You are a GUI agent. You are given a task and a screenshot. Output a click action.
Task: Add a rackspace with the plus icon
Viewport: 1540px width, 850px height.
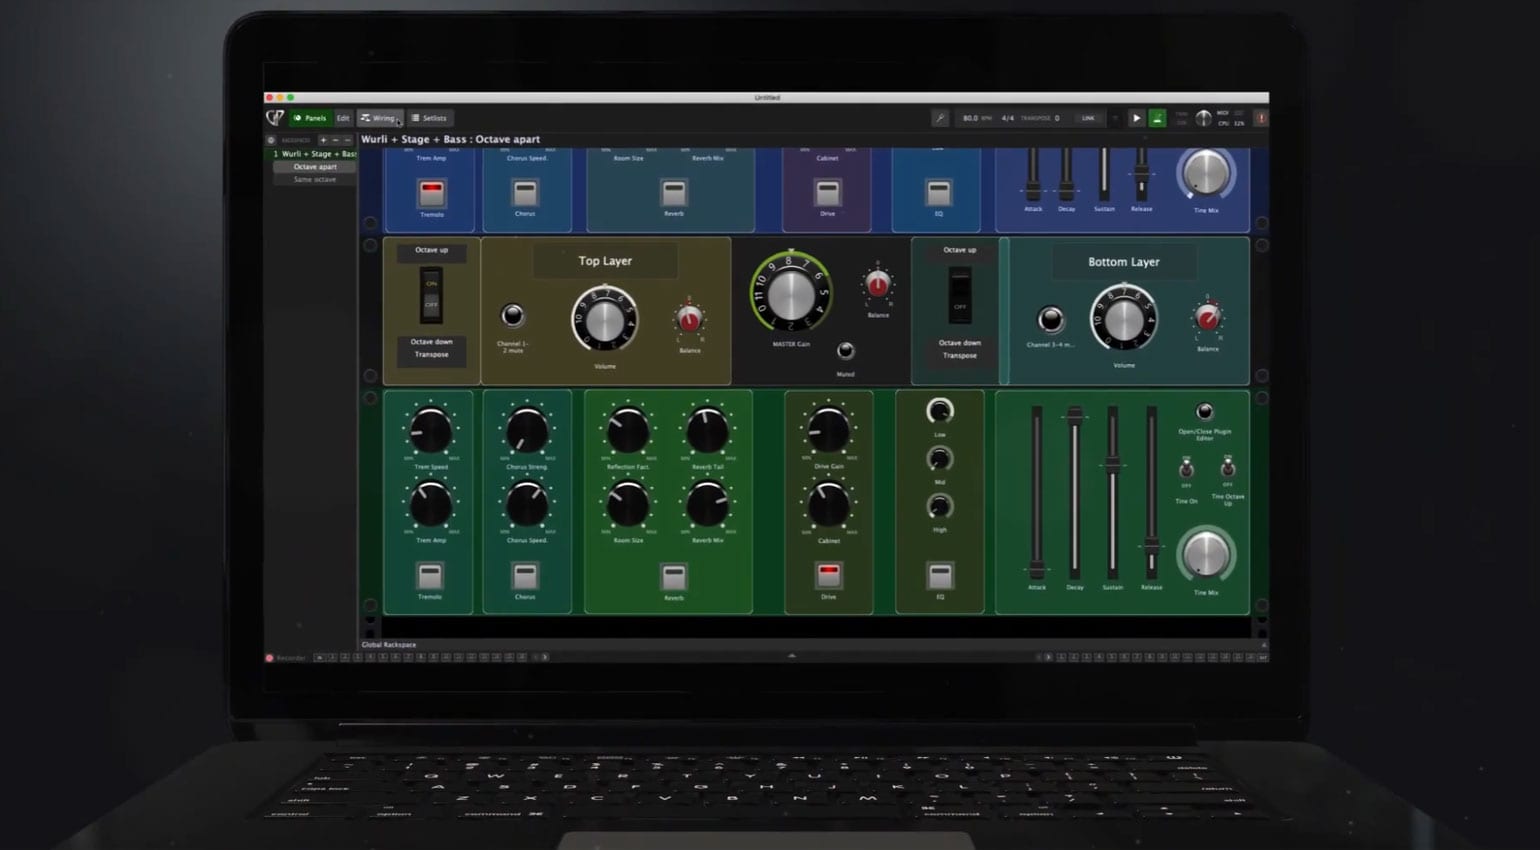point(323,140)
